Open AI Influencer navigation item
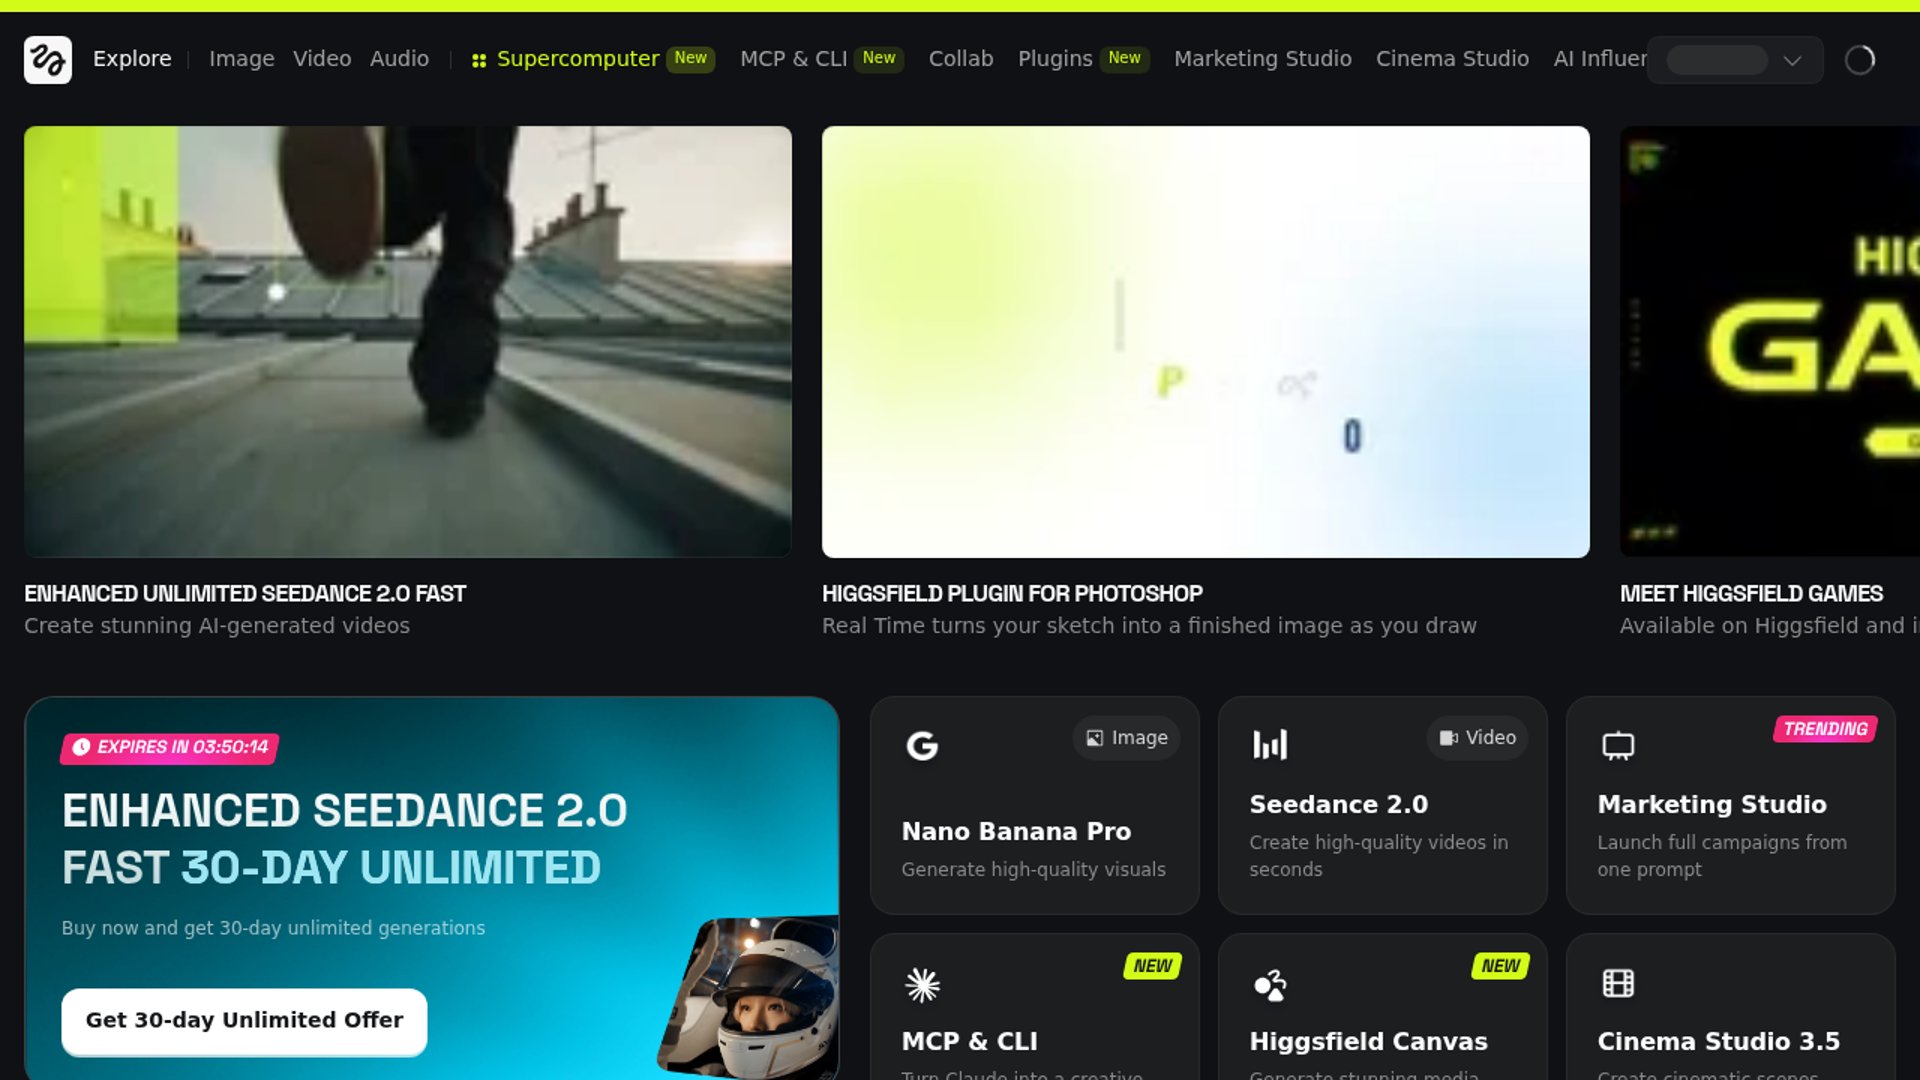 tap(1600, 59)
